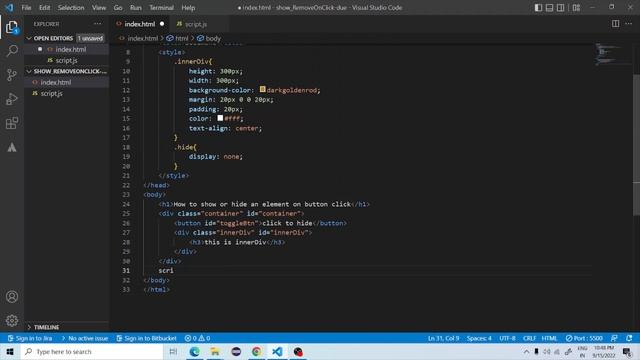
Task: Open the Accounts menu icon
Action: pyautogui.click(x=12, y=297)
